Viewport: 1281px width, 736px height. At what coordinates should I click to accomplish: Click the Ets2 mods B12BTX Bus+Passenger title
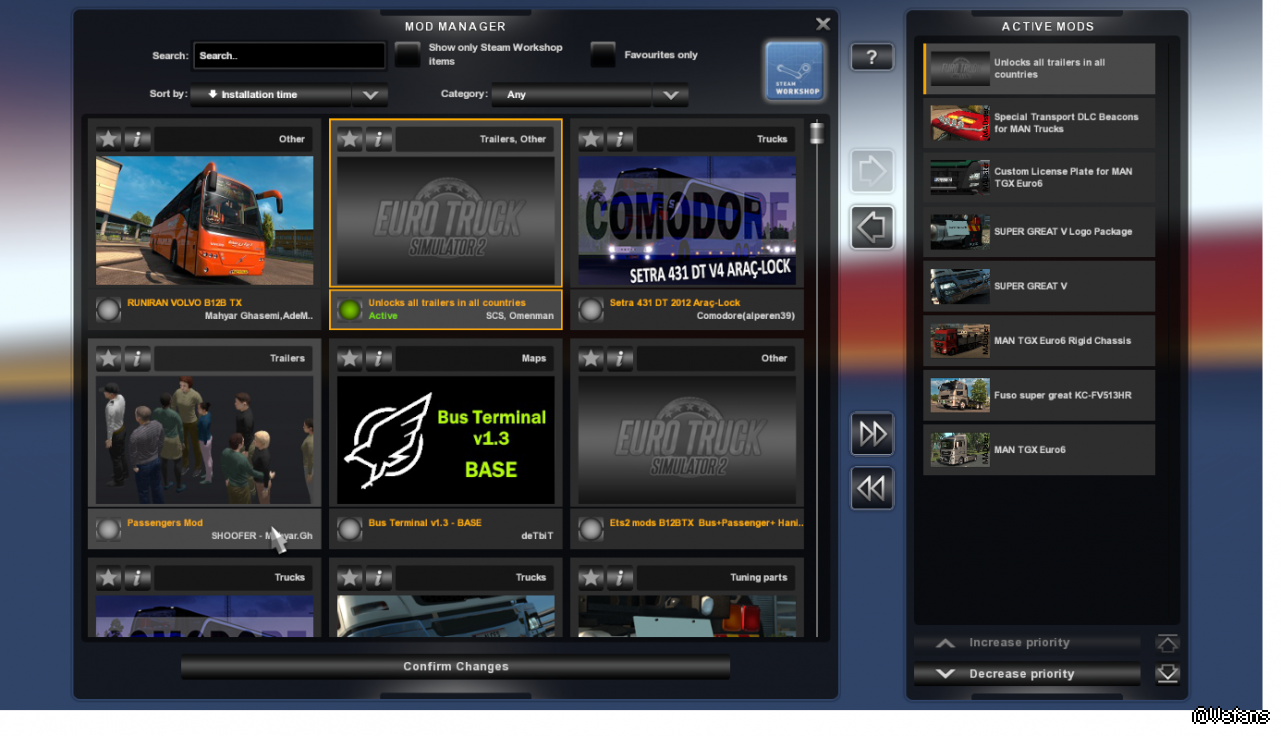tap(707, 523)
